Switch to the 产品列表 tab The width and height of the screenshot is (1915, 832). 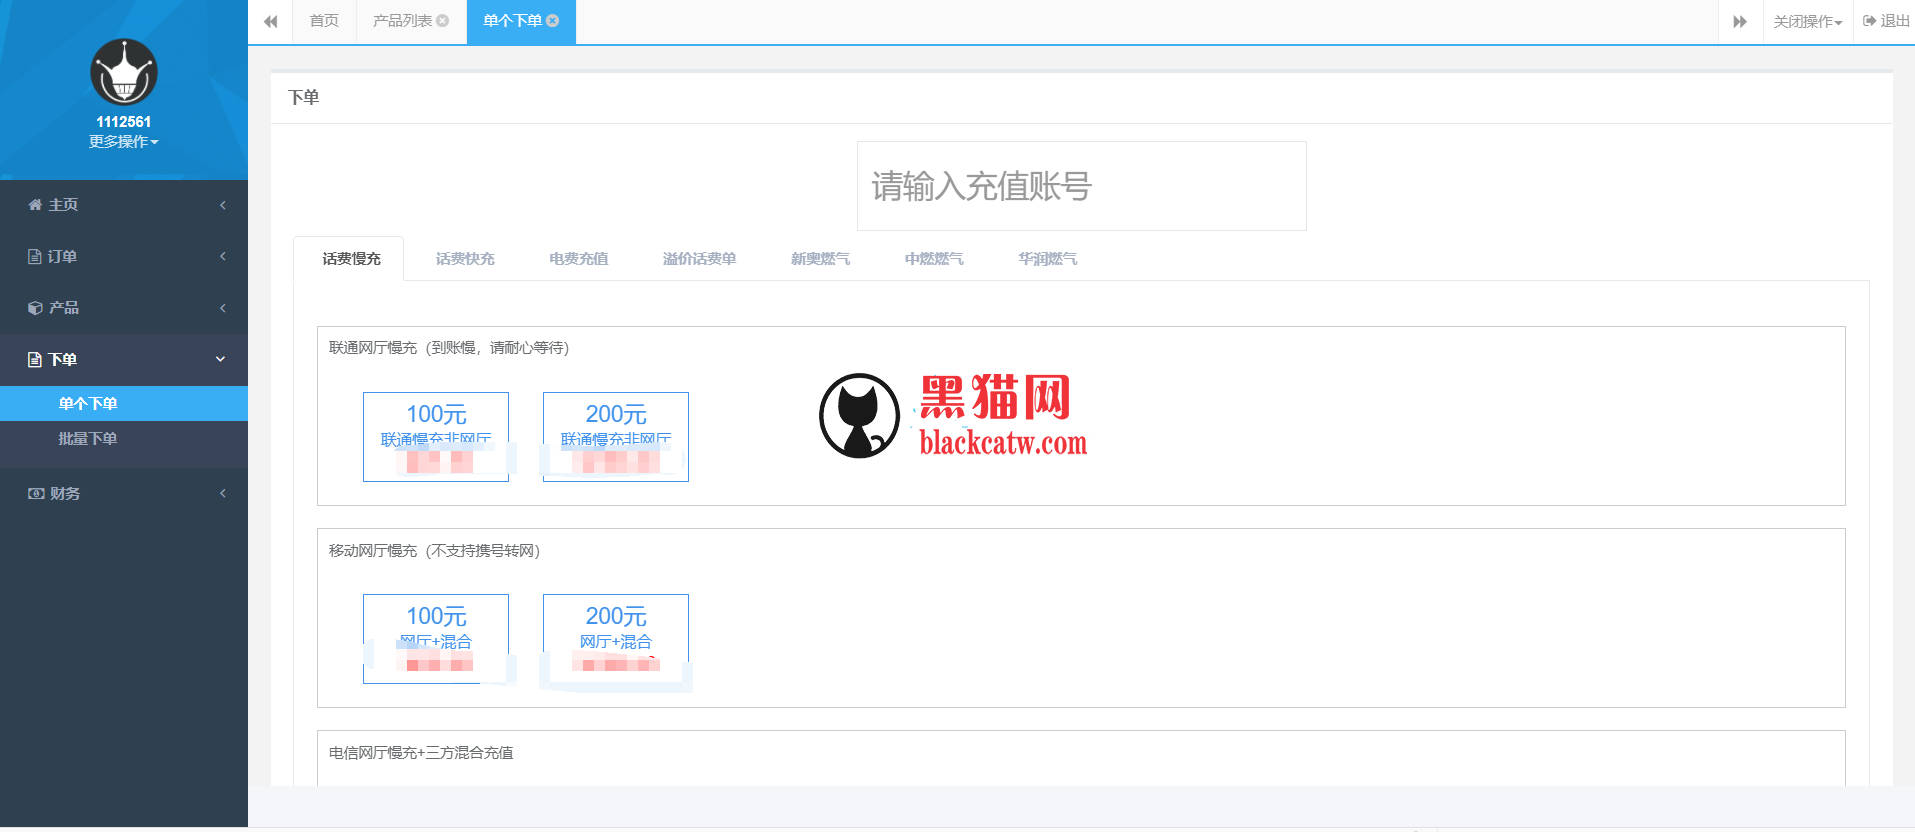(x=402, y=21)
